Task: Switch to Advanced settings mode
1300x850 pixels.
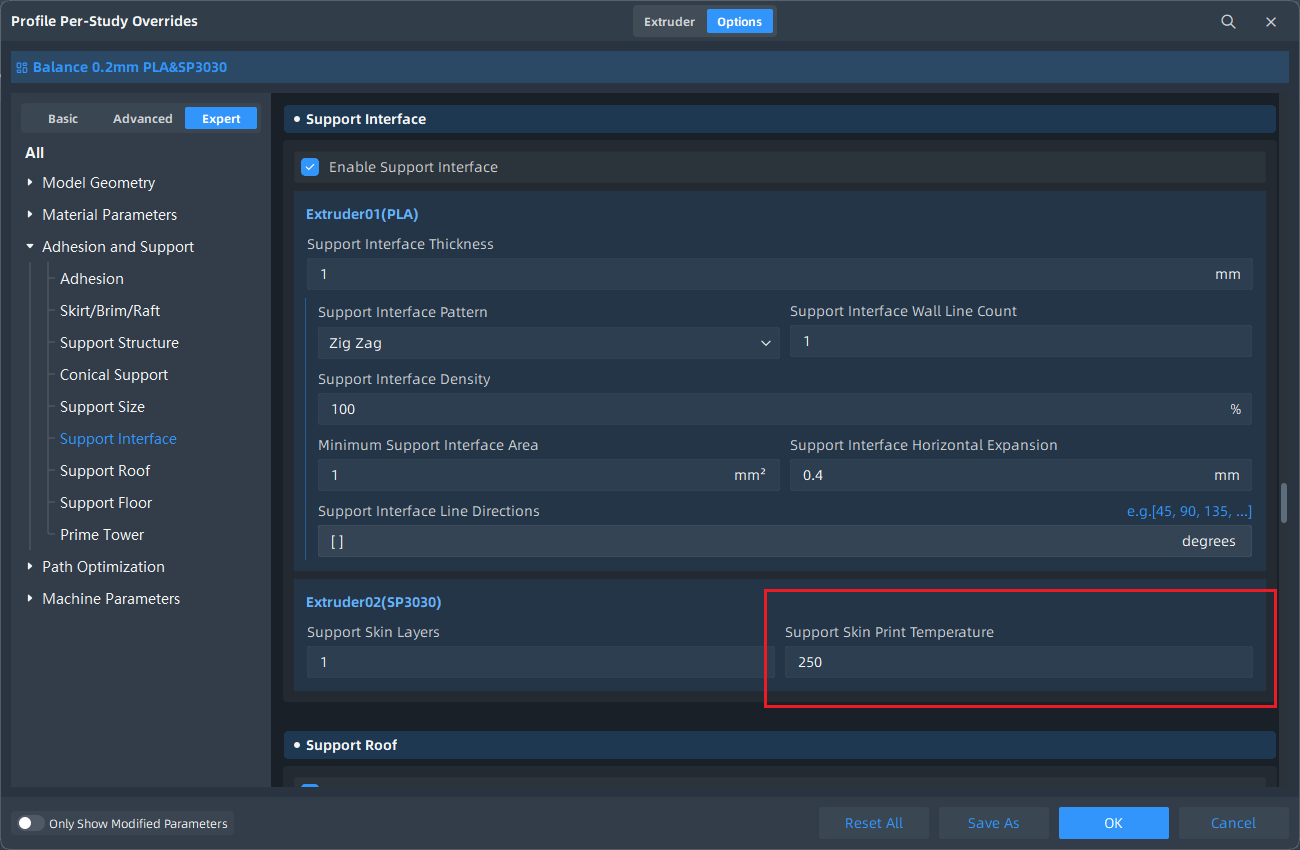Action: coord(143,118)
